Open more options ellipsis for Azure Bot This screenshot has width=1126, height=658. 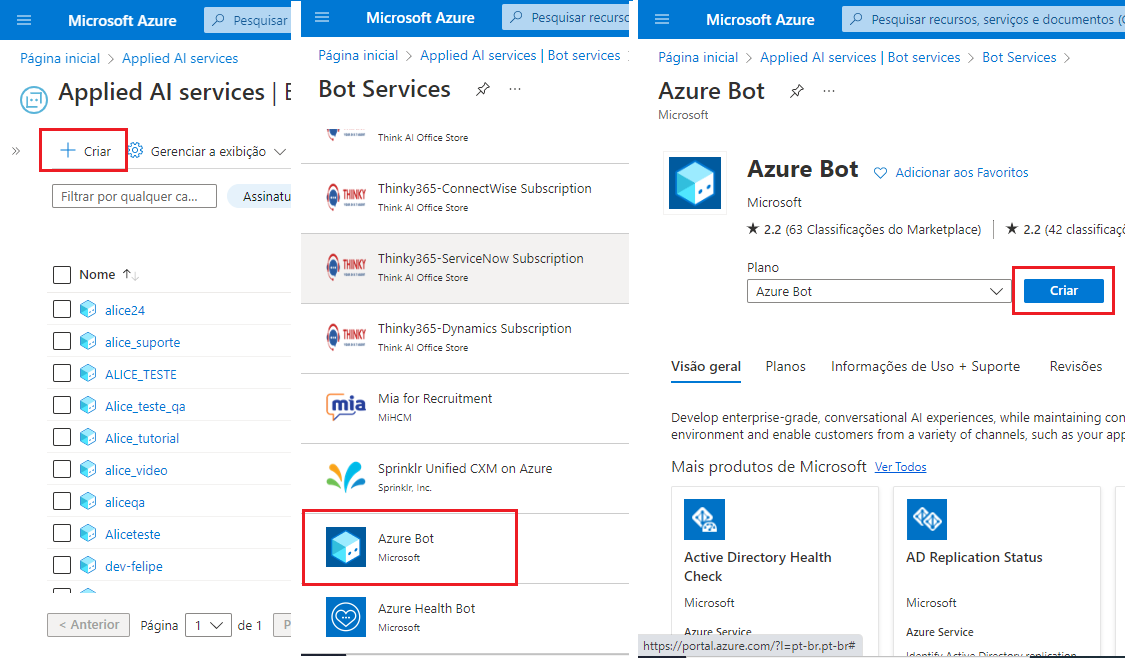(x=829, y=91)
